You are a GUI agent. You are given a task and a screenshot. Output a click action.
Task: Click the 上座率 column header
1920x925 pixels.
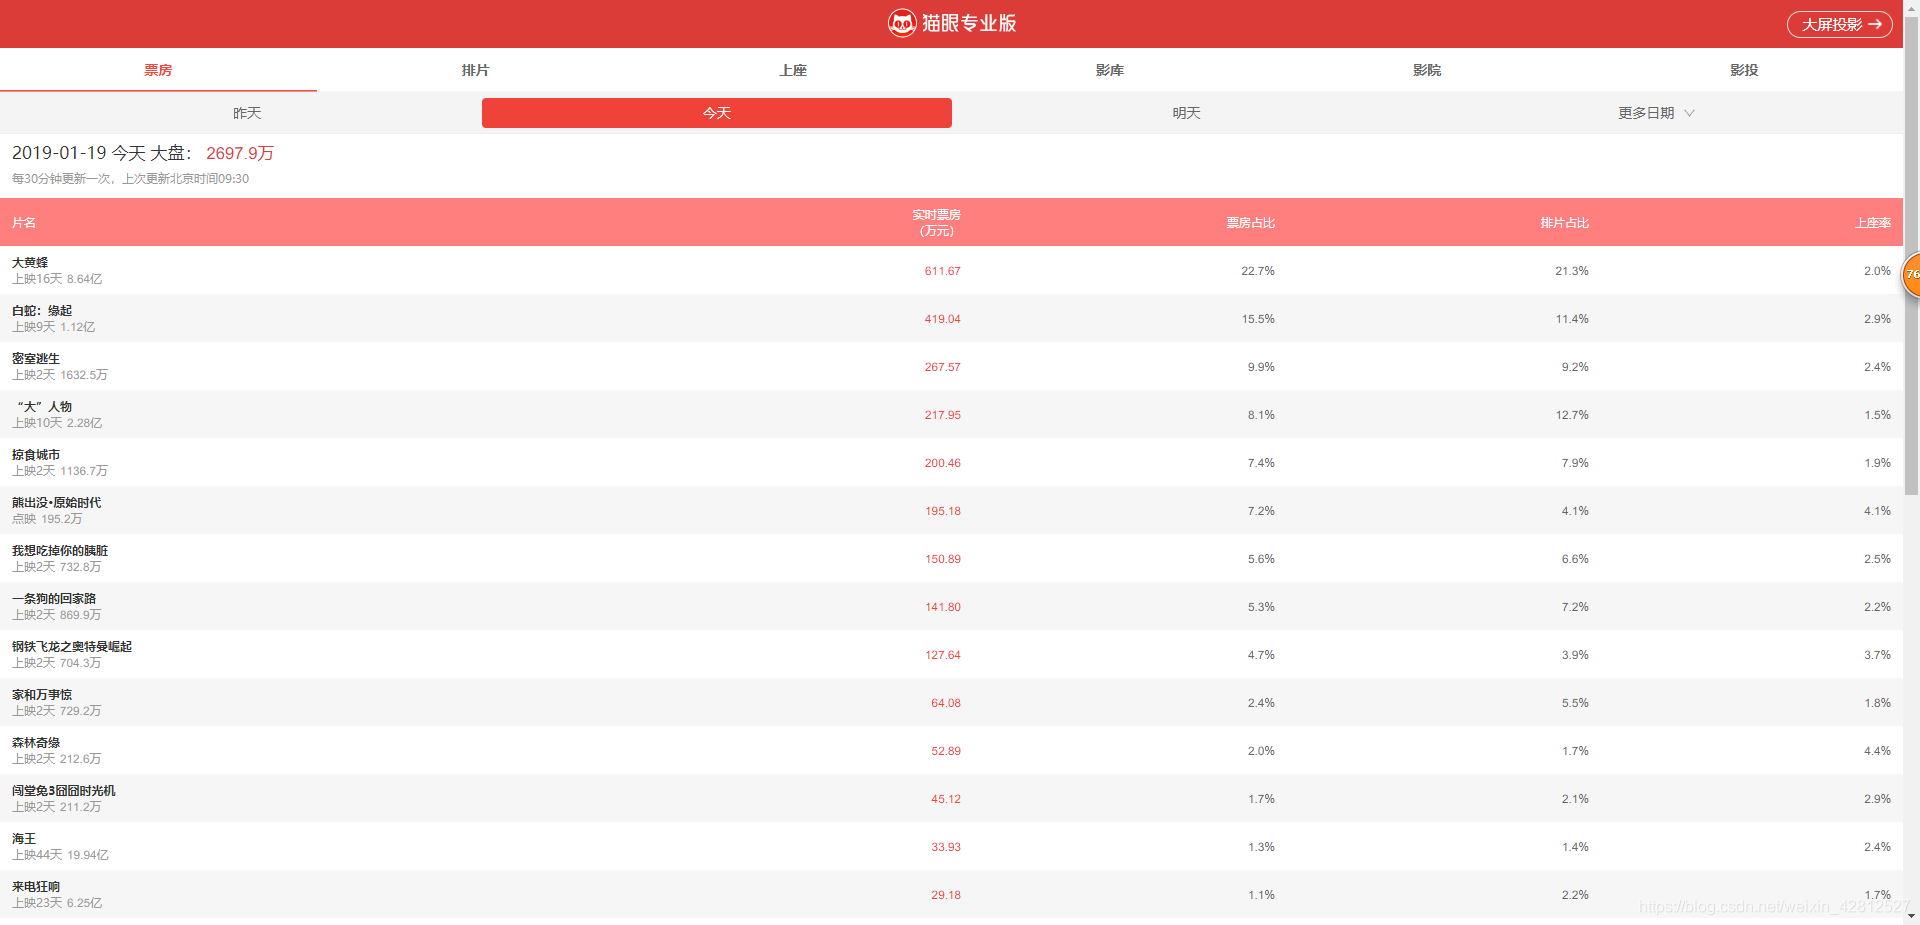[1873, 223]
